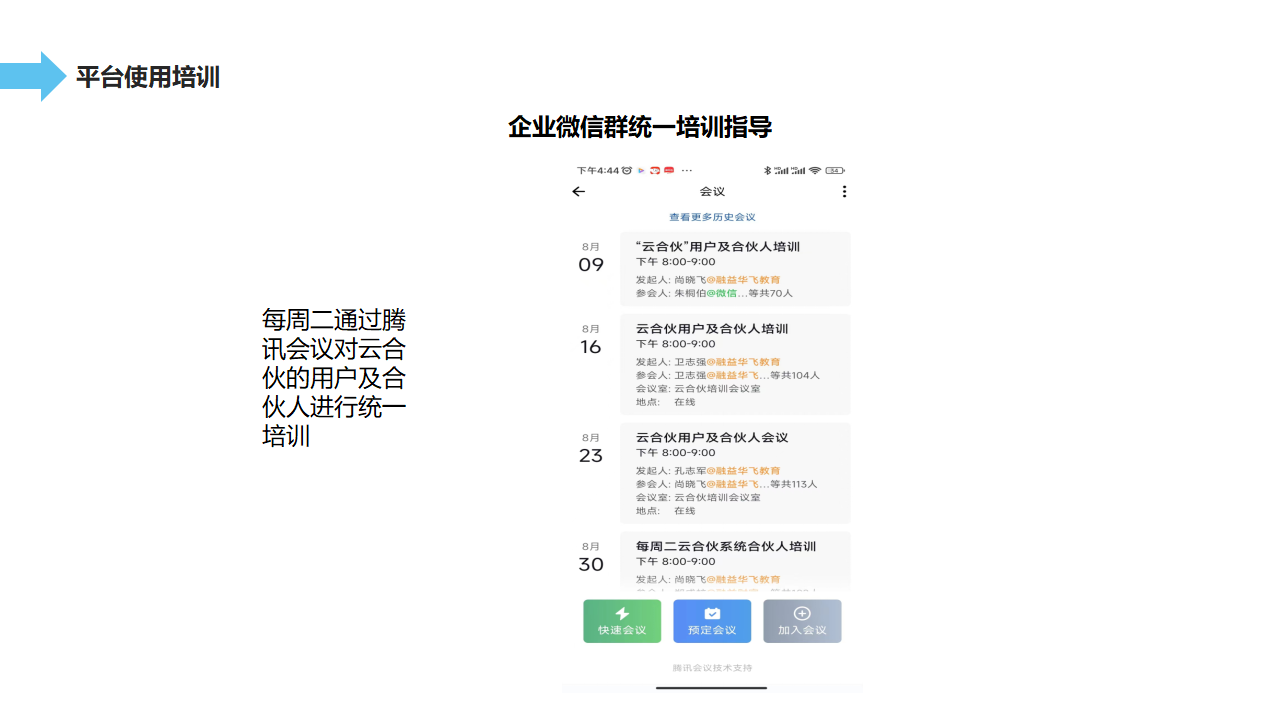Click the 30 date number
The width and height of the screenshot is (1280, 720).
pos(591,565)
